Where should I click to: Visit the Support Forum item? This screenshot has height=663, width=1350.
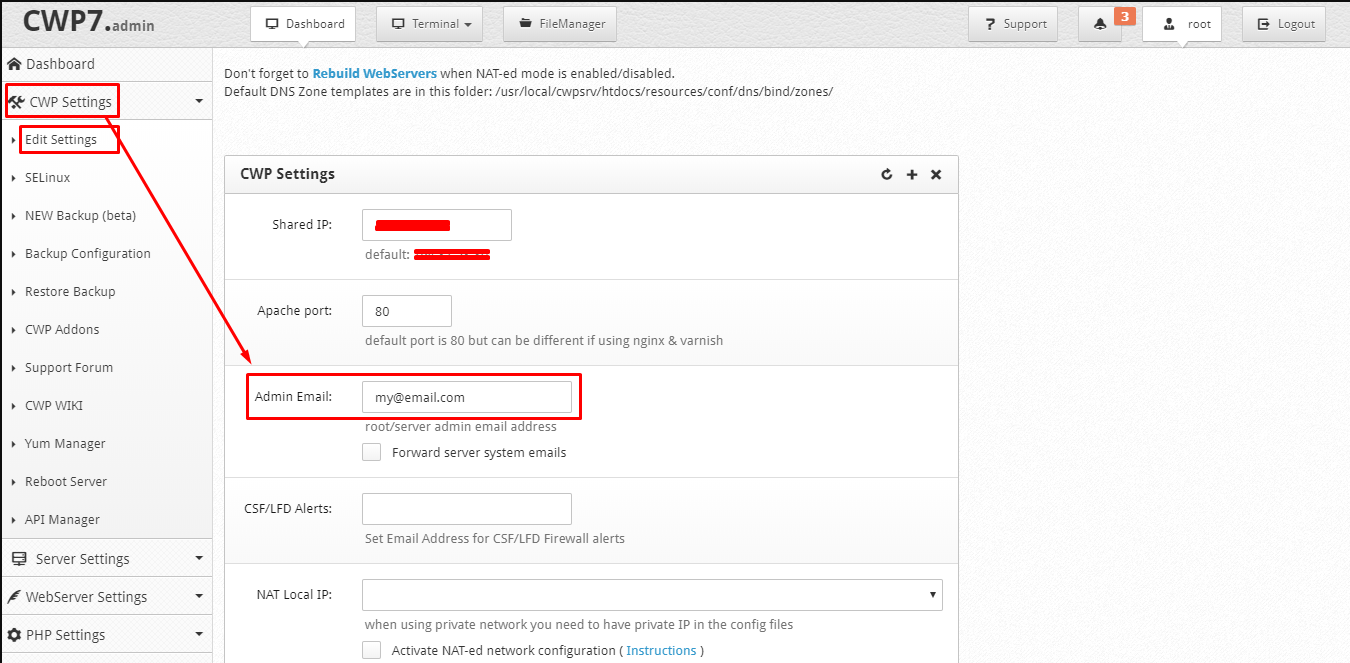(69, 368)
